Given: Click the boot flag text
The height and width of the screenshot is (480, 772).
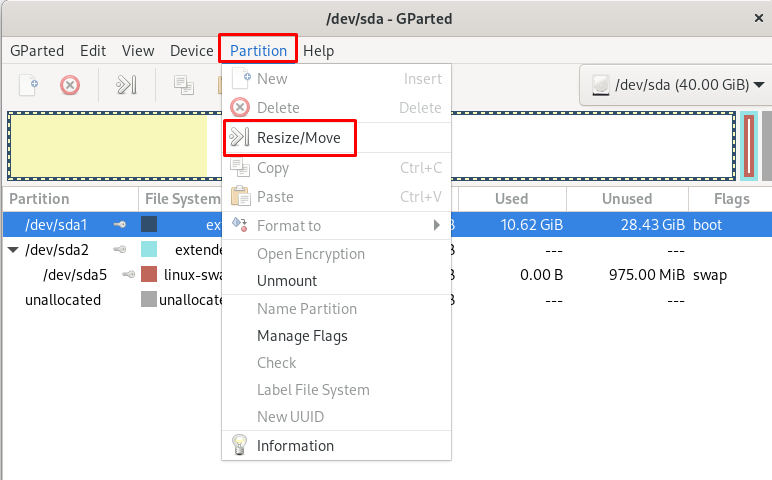Looking at the screenshot, I should [x=708, y=225].
